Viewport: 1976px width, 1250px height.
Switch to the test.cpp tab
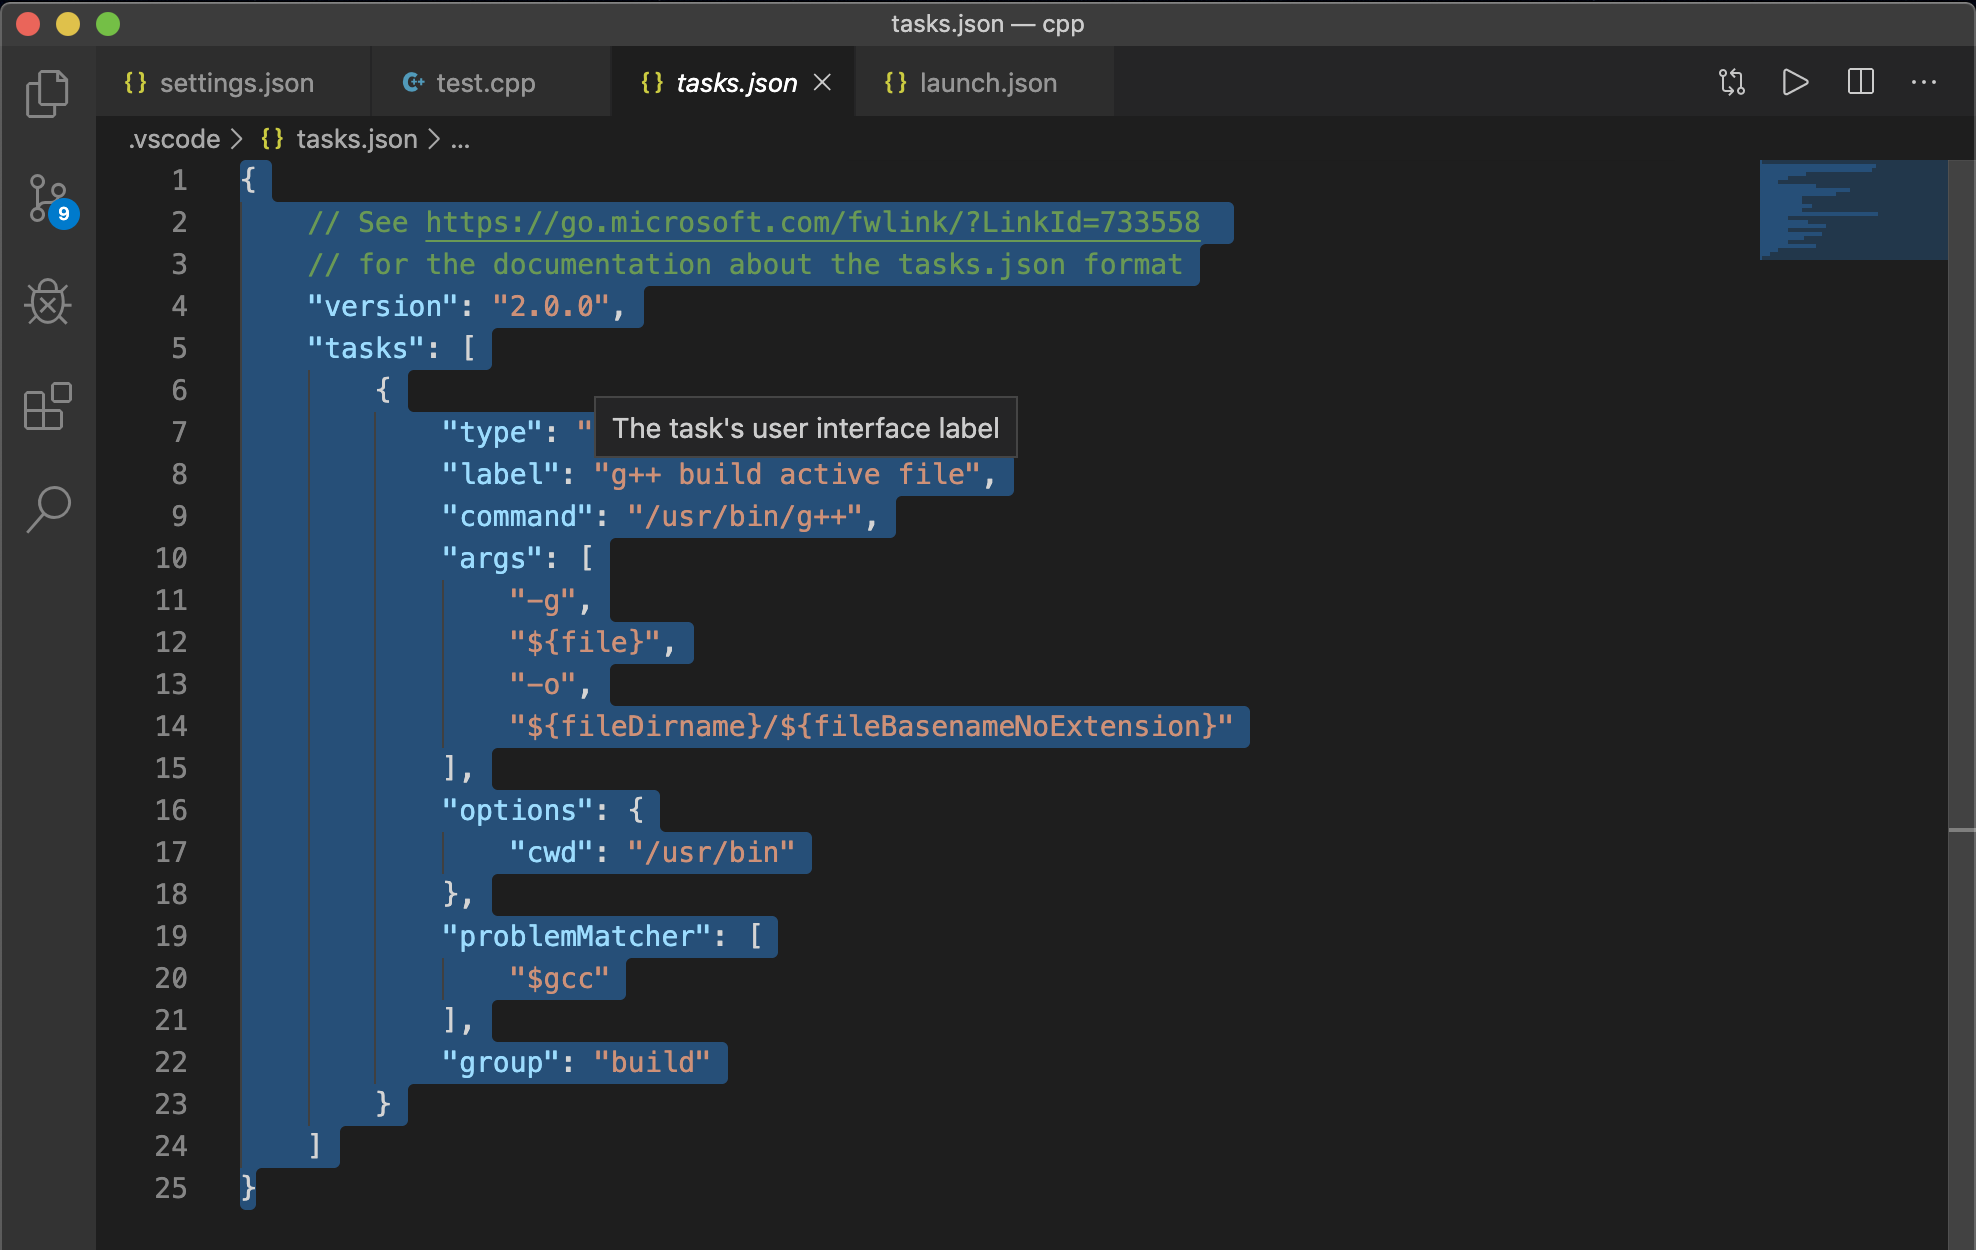[485, 83]
